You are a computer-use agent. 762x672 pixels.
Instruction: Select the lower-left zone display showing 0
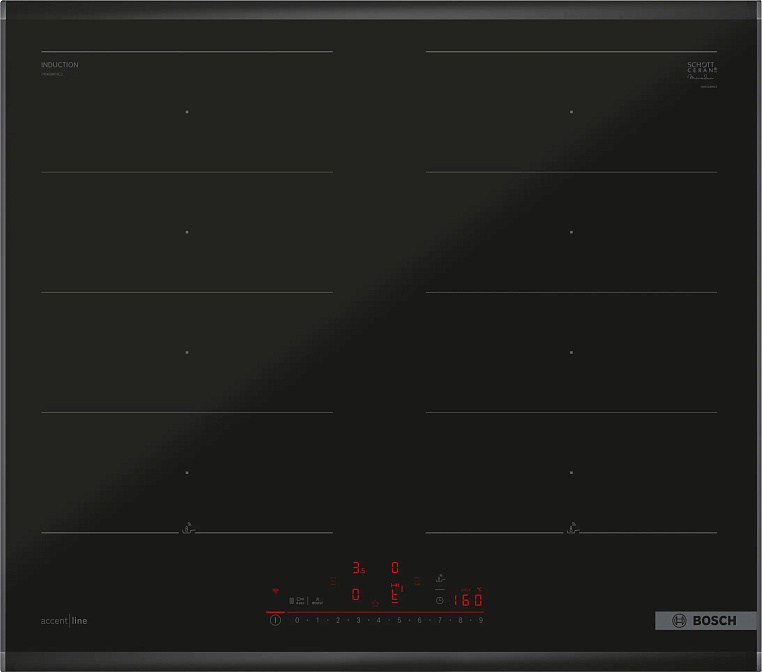pos(356,594)
